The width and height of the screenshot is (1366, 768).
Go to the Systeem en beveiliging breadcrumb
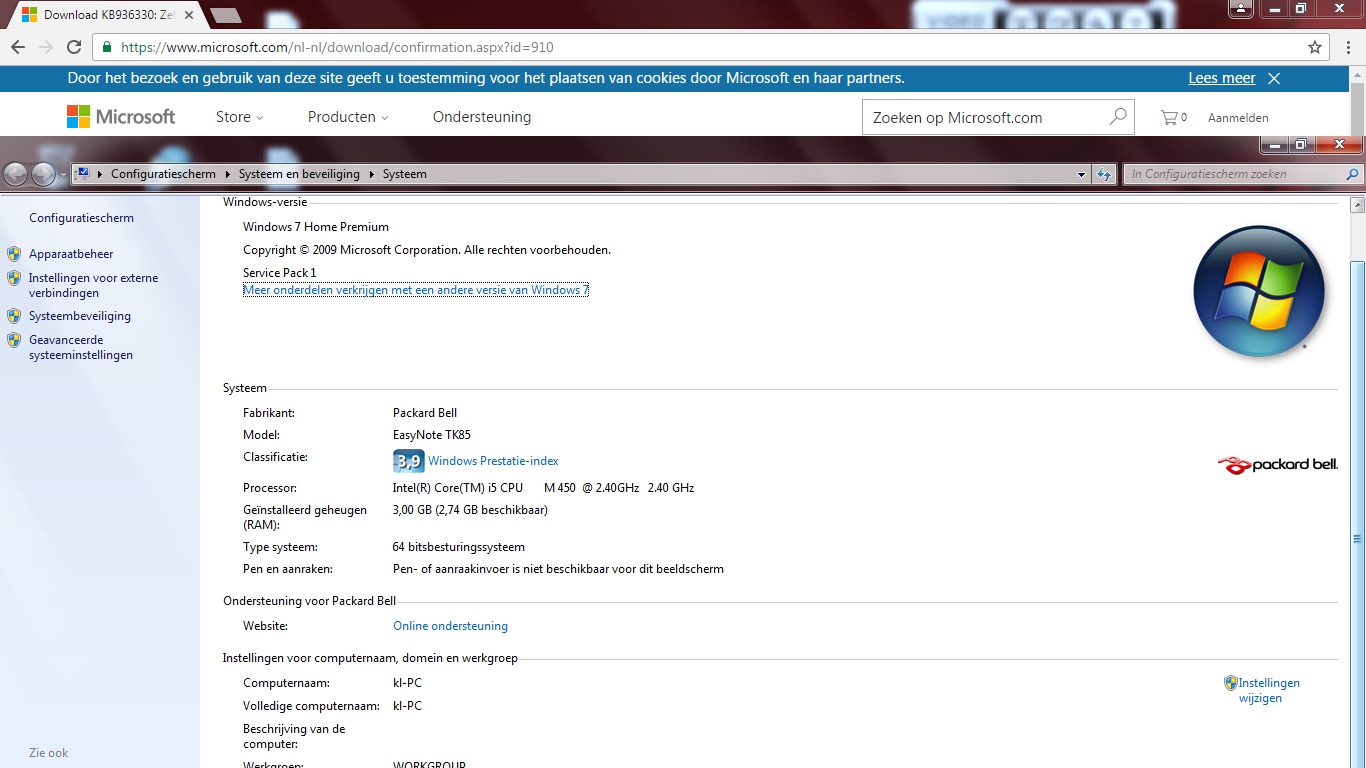point(299,174)
